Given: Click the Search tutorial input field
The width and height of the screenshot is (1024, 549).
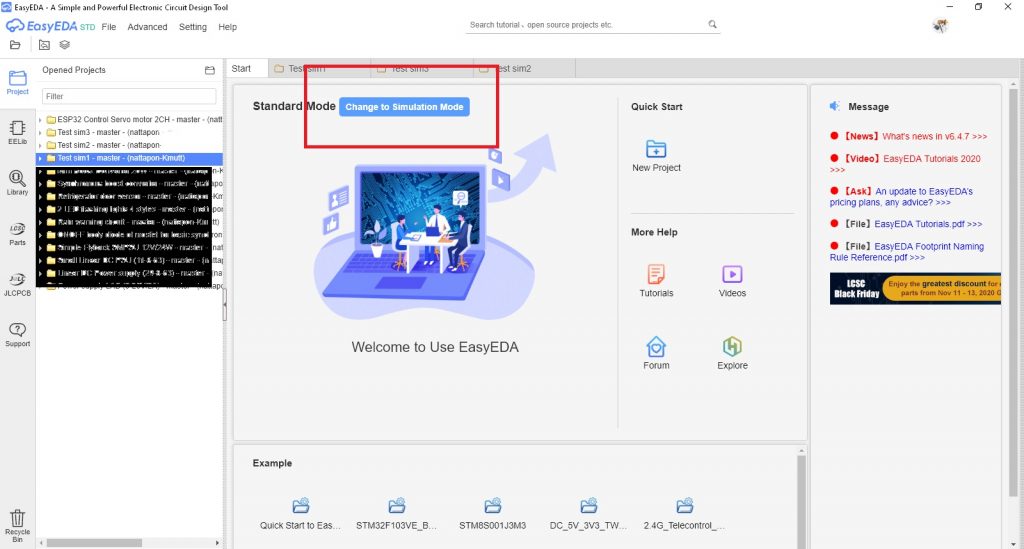Looking at the screenshot, I should pyautogui.click(x=586, y=25).
